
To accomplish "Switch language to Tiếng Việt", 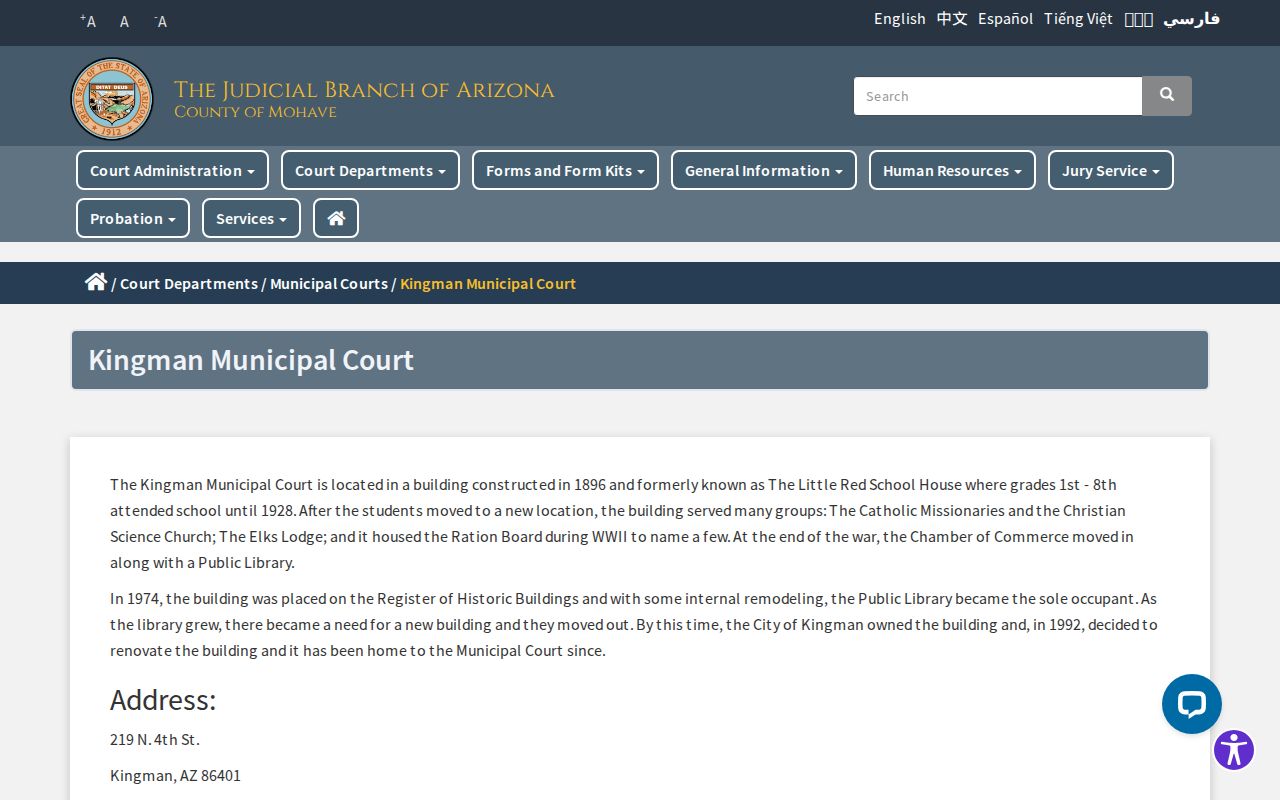I will (1078, 19).
